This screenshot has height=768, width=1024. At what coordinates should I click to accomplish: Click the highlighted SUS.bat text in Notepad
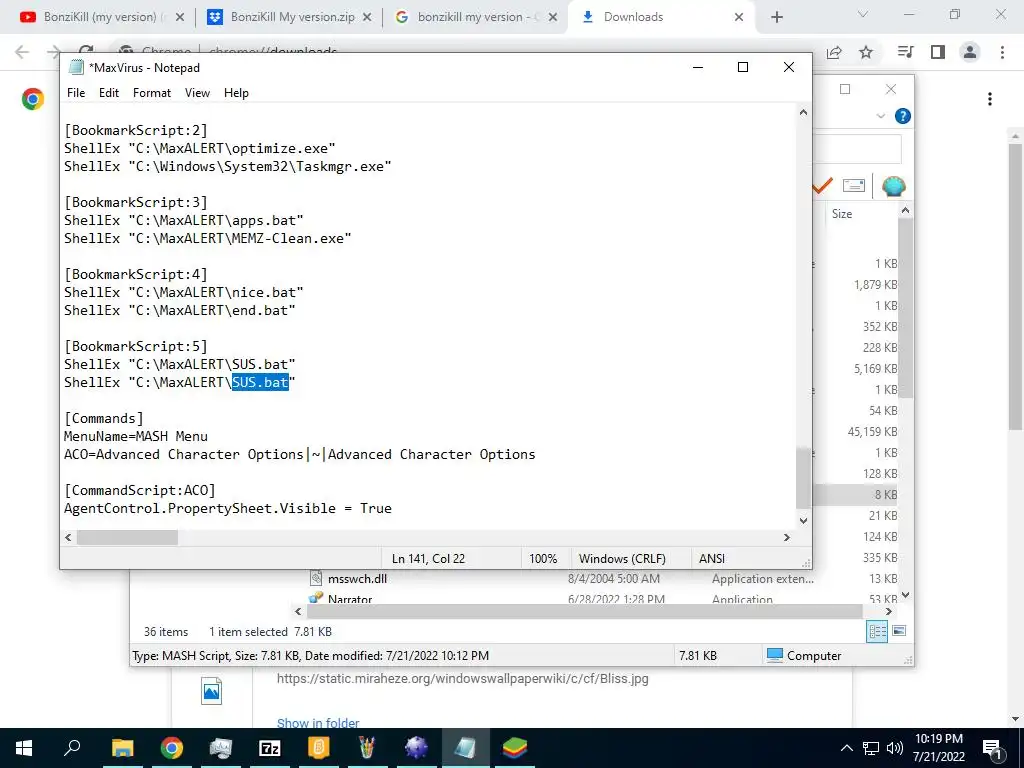pyautogui.click(x=261, y=382)
